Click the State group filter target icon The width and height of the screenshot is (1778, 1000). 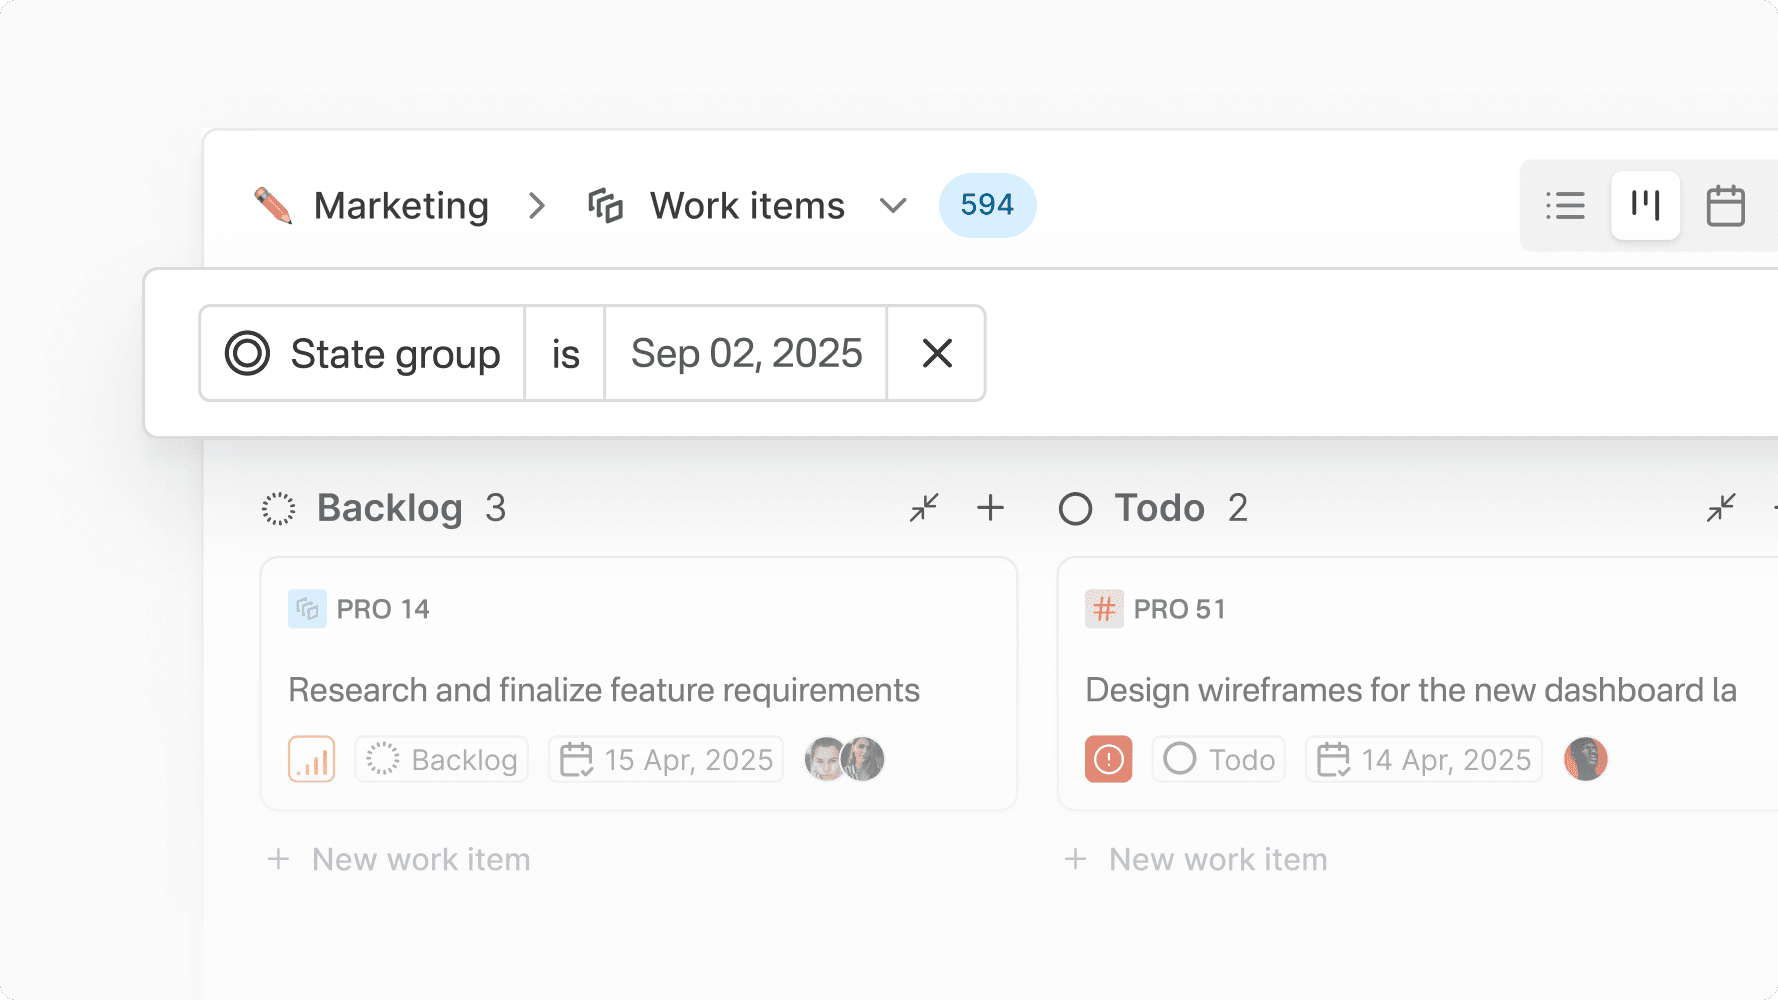(x=247, y=353)
